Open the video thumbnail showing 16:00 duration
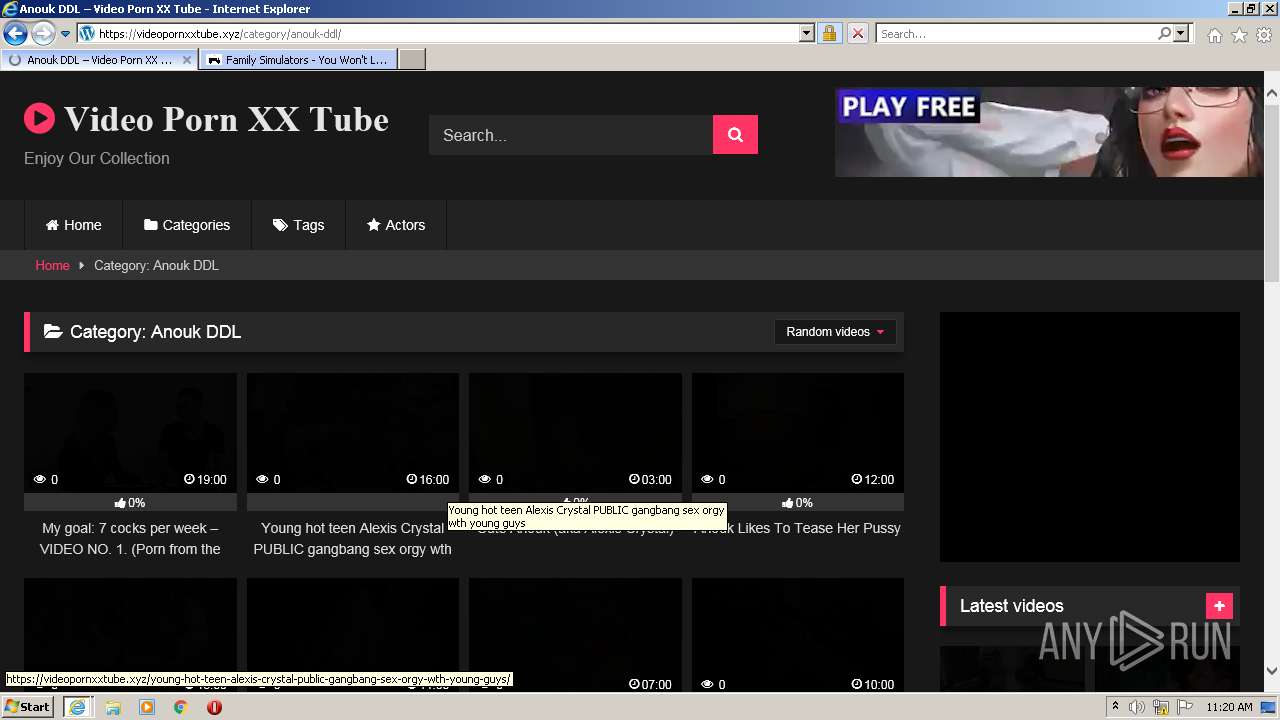Viewport: 1280px width, 720px height. tap(353, 432)
